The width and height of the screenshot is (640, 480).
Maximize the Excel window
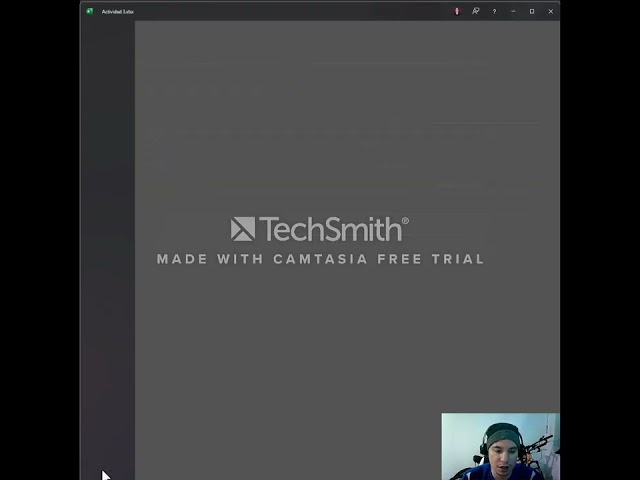tap(532, 11)
